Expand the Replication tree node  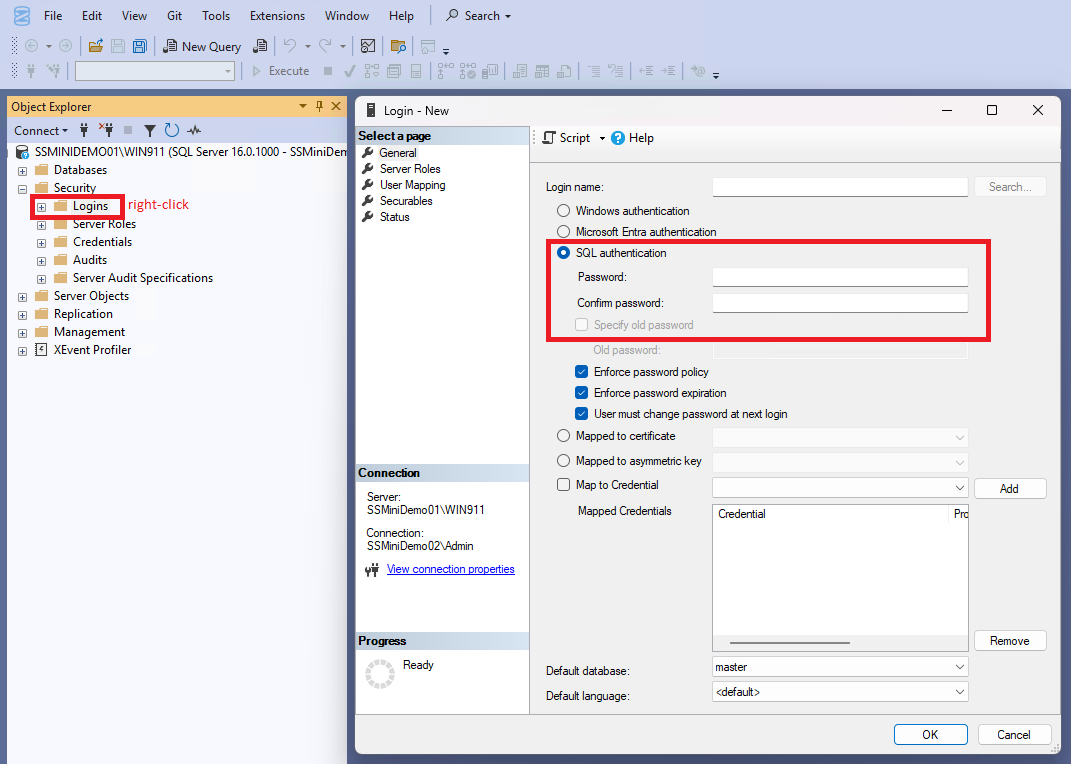click(23, 315)
